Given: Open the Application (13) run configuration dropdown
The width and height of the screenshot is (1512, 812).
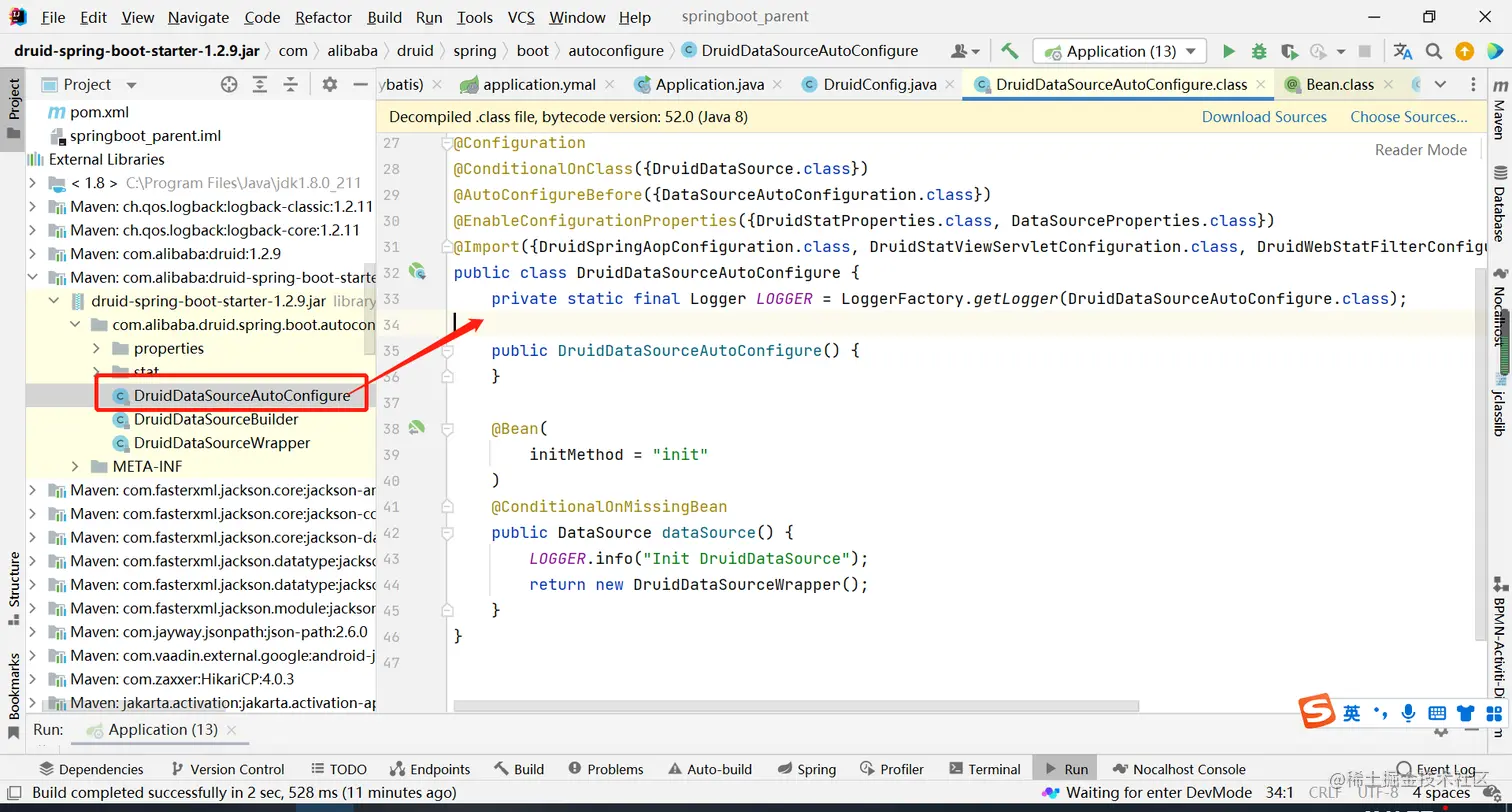Looking at the screenshot, I should (1119, 51).
